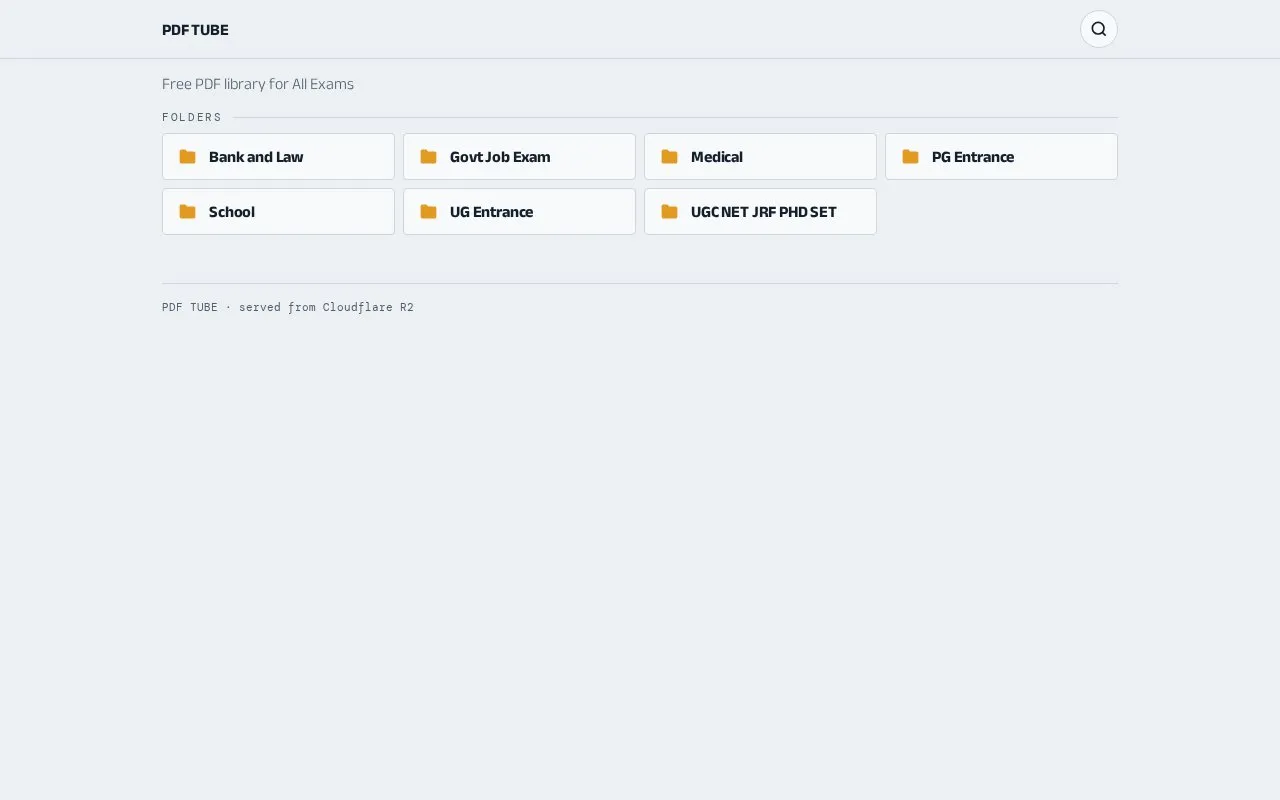Click the FOLDERS section heading

pos(192,117)
